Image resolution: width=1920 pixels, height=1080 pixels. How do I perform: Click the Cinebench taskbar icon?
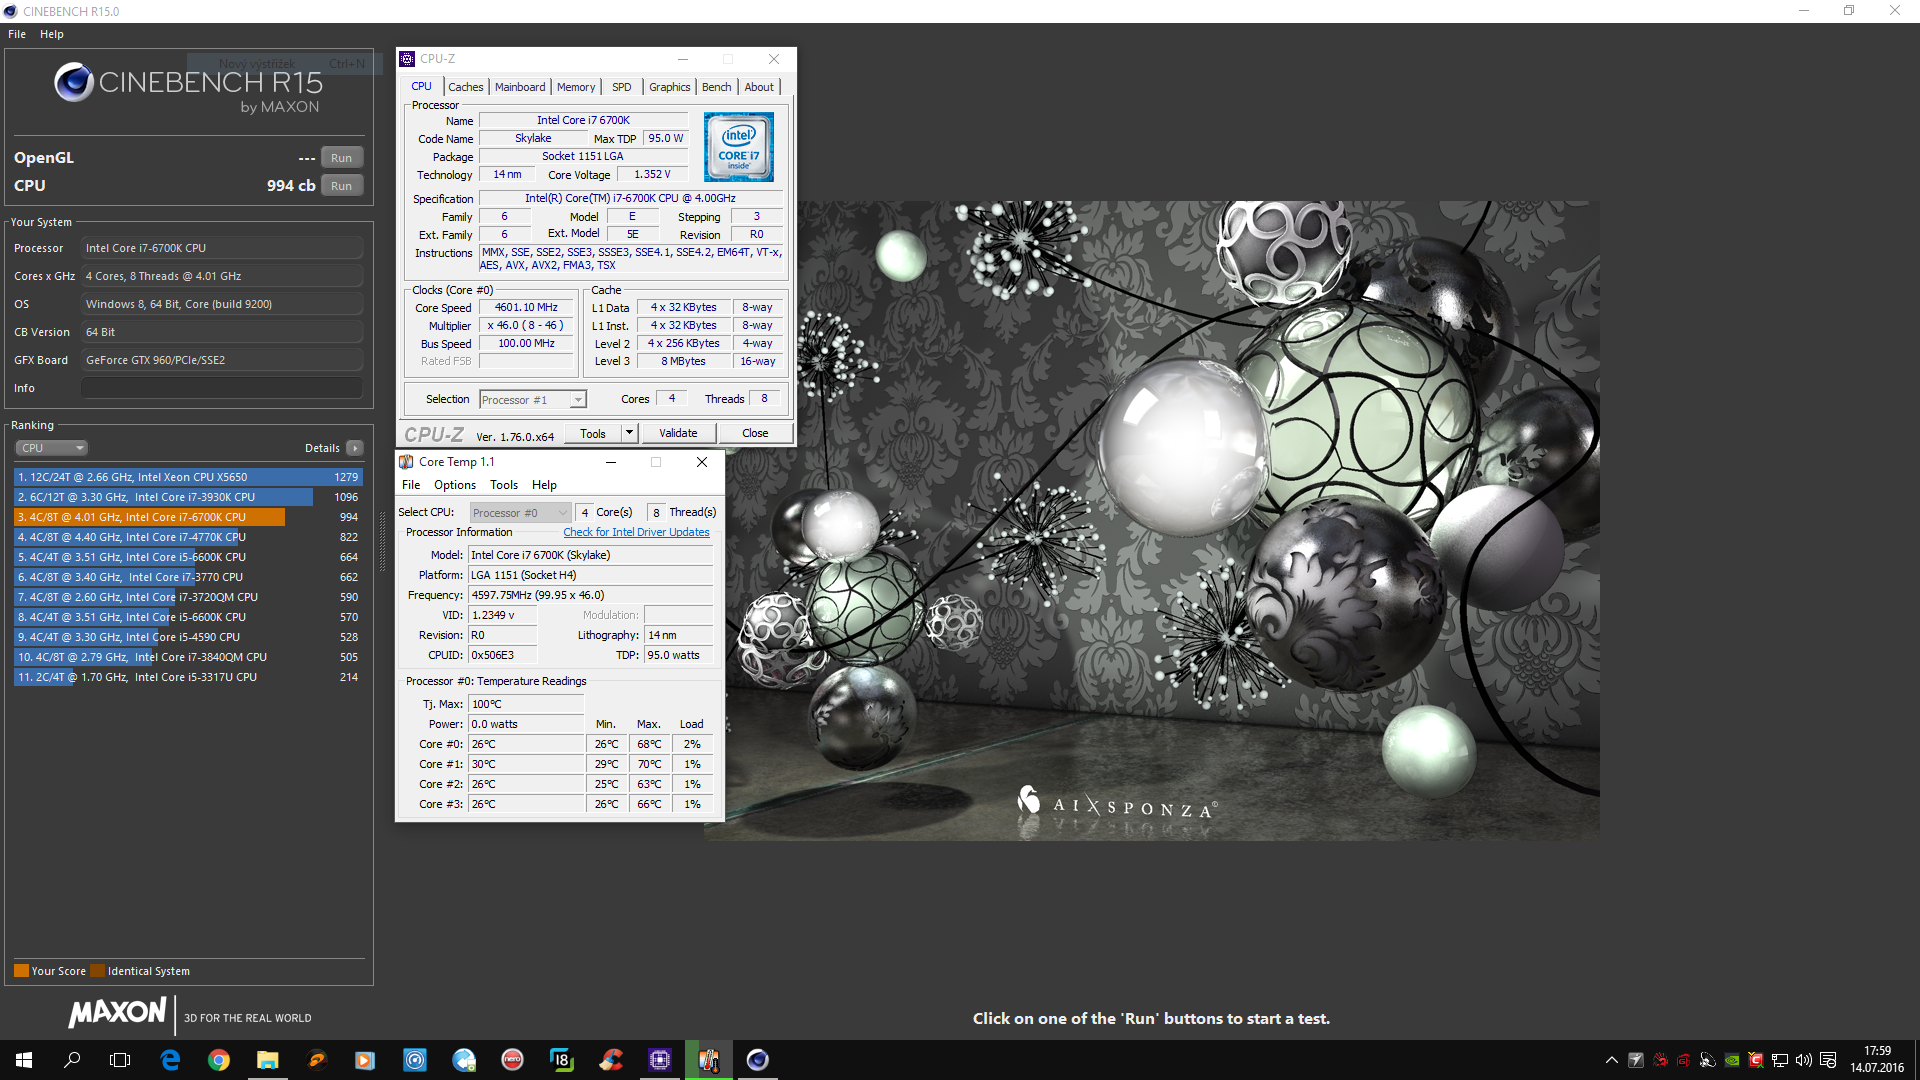pyautogui.click(x=757, y=1060)
